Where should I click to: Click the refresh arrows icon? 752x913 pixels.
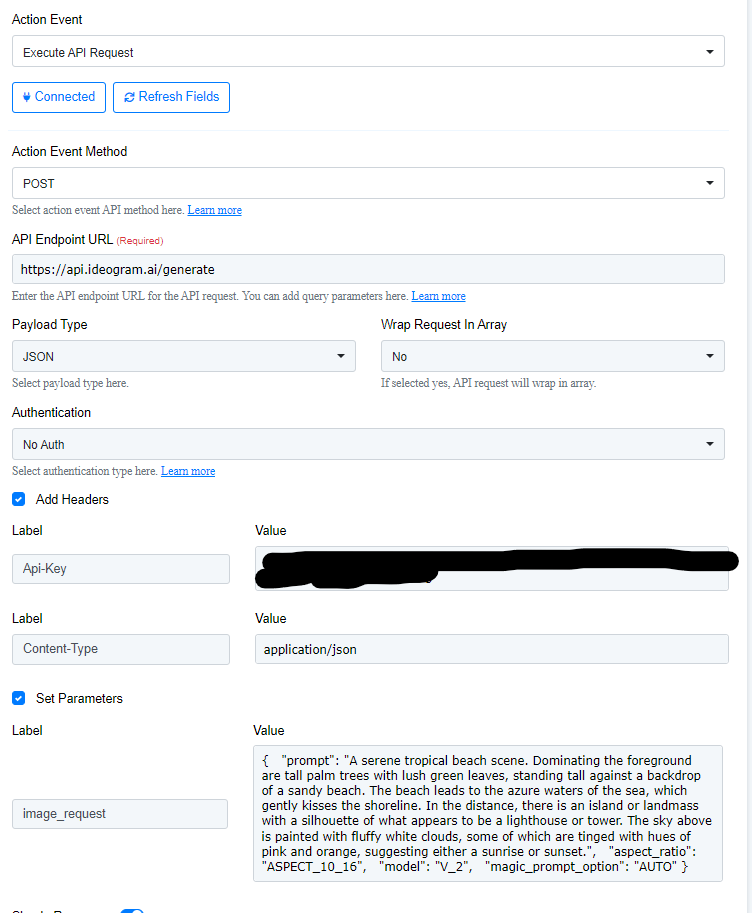pyautogui.click(x=129, y=97)
